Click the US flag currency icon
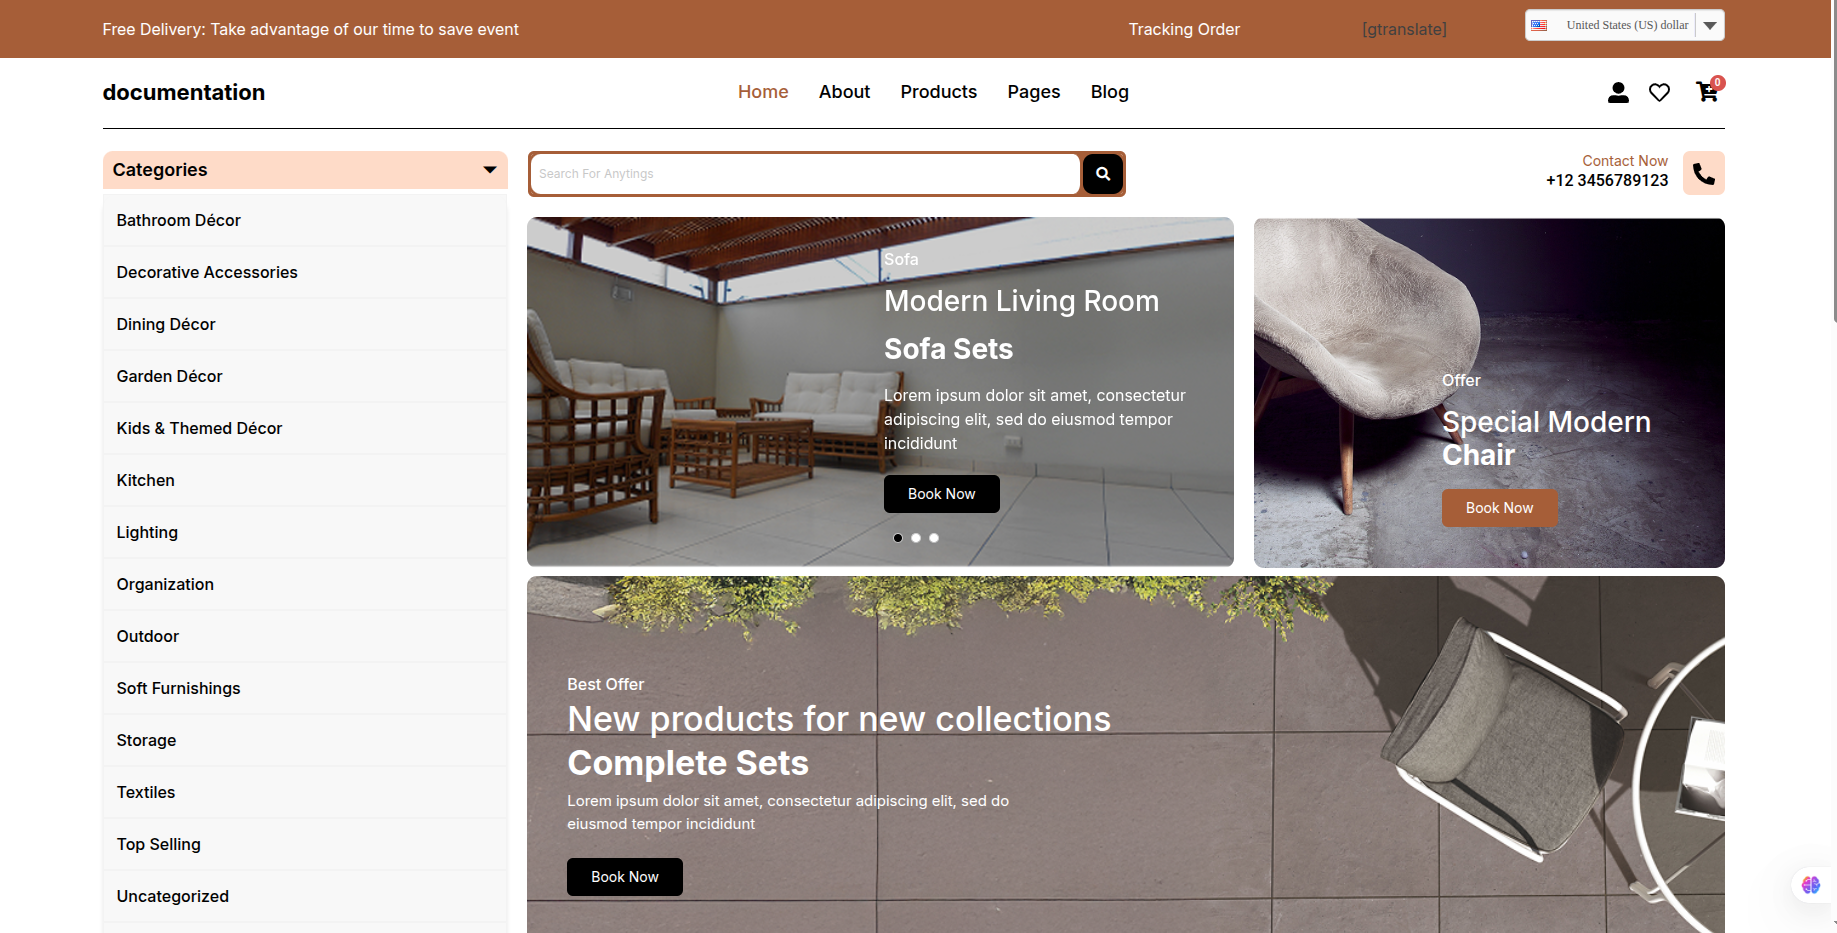The width and height of the screenshot is (1837, 933). tap(1539, 25)
